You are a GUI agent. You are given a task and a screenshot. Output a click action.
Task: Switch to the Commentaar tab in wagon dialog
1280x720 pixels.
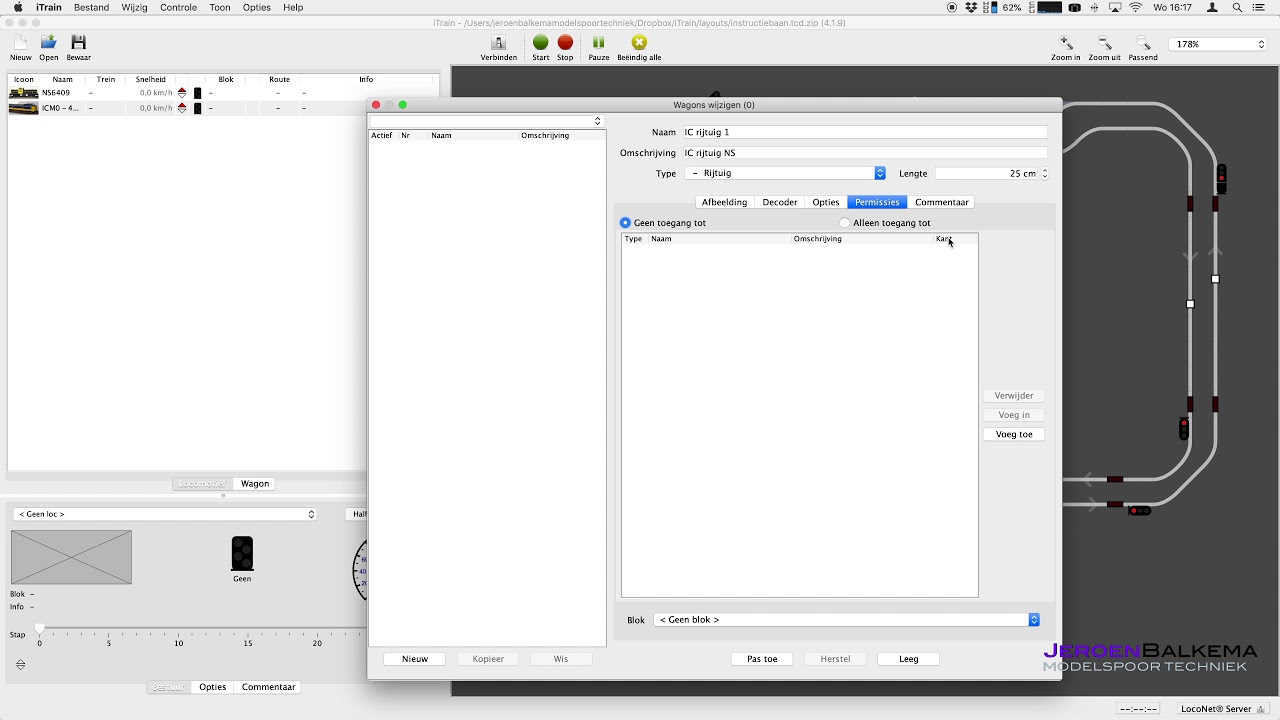point(942,202)
